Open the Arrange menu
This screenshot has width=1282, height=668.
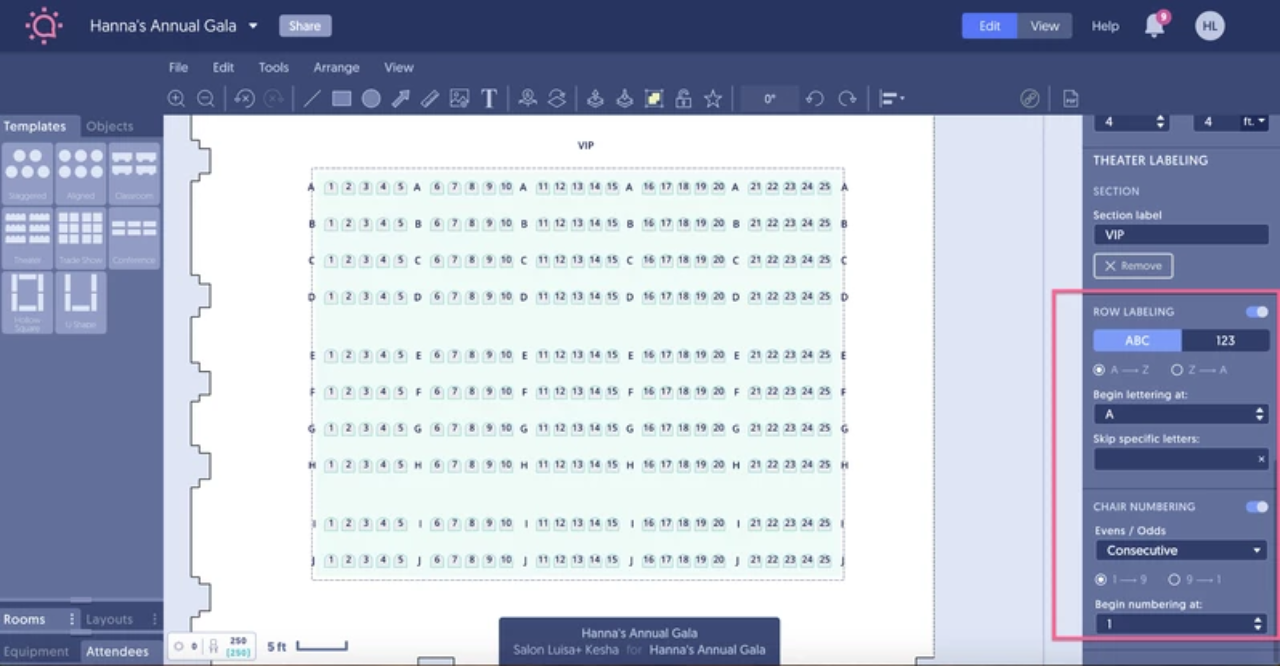click(336, 67)
